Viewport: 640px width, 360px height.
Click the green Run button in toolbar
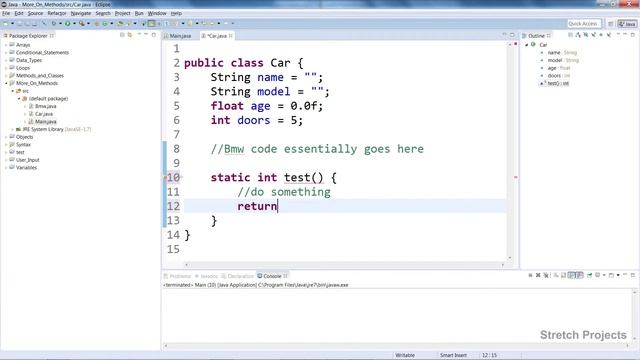coord(67,24)
